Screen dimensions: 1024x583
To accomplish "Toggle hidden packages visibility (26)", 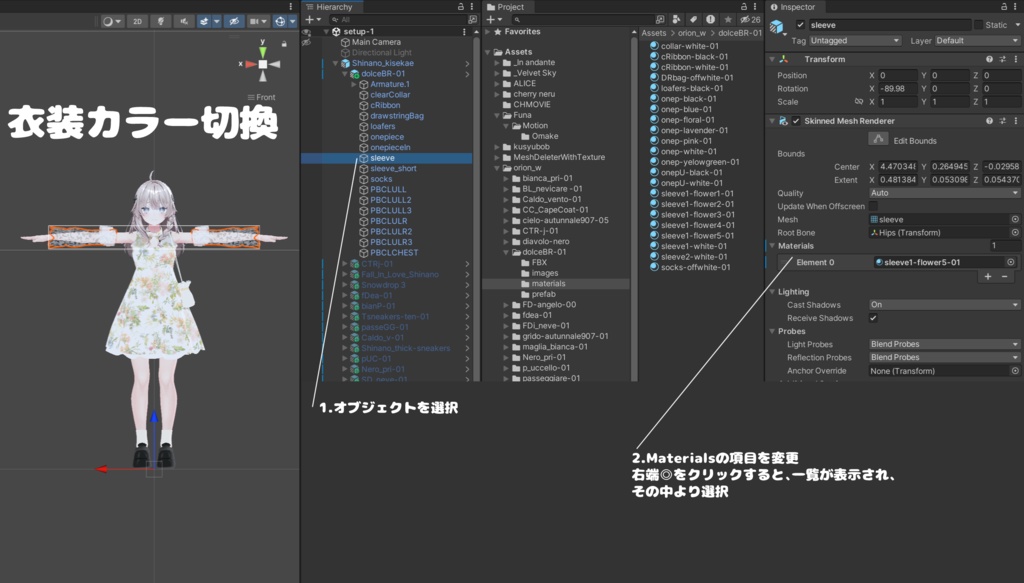I will coord(750,20).
